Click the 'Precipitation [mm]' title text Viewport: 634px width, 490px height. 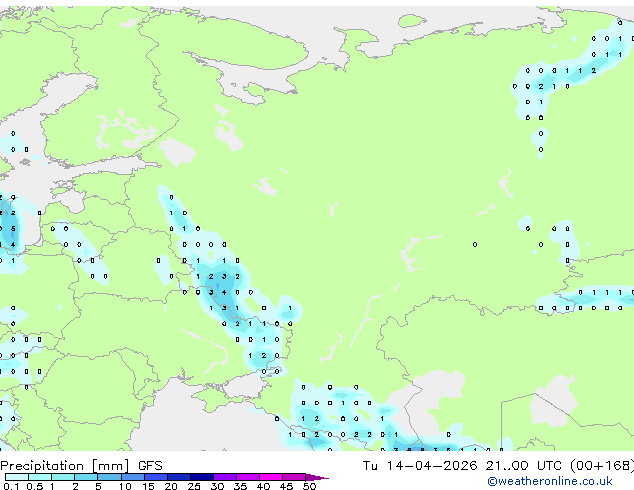[65, 466]
